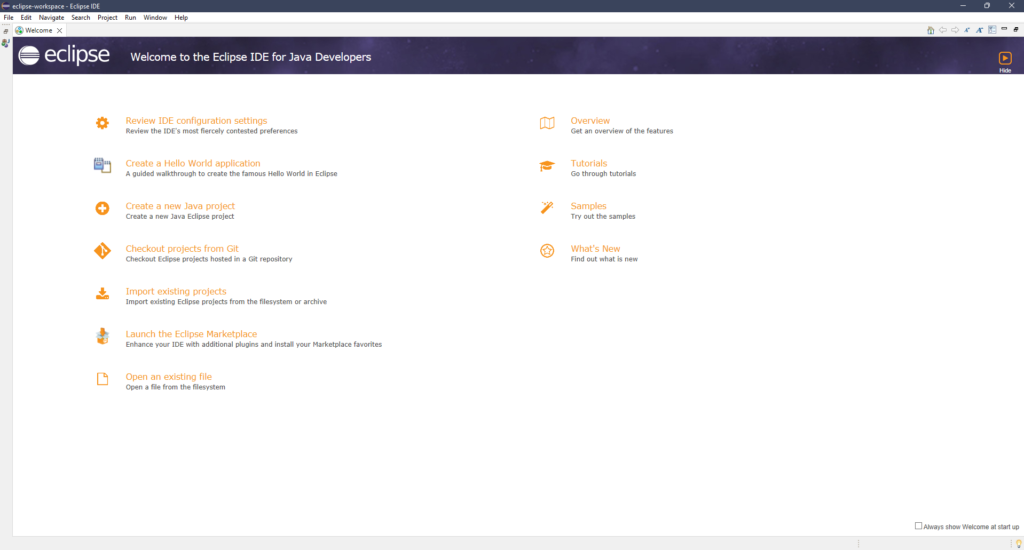This screenshot has height=550, width=1024.
Task: Click the magic wand Samples icon
Action: (547, 208)
